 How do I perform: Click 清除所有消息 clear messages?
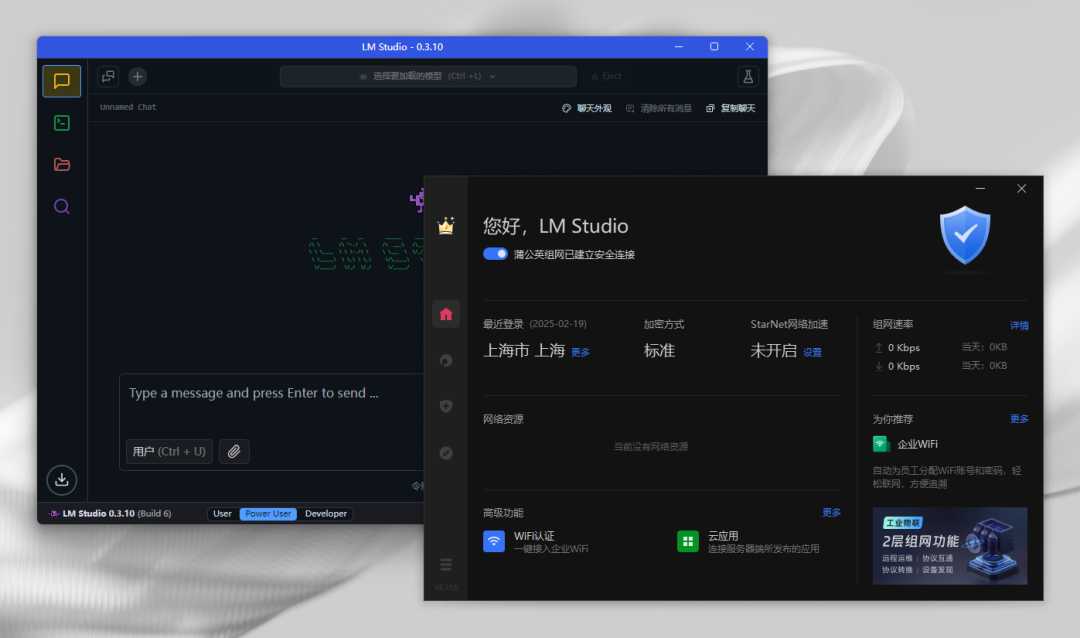coord(659,108)
